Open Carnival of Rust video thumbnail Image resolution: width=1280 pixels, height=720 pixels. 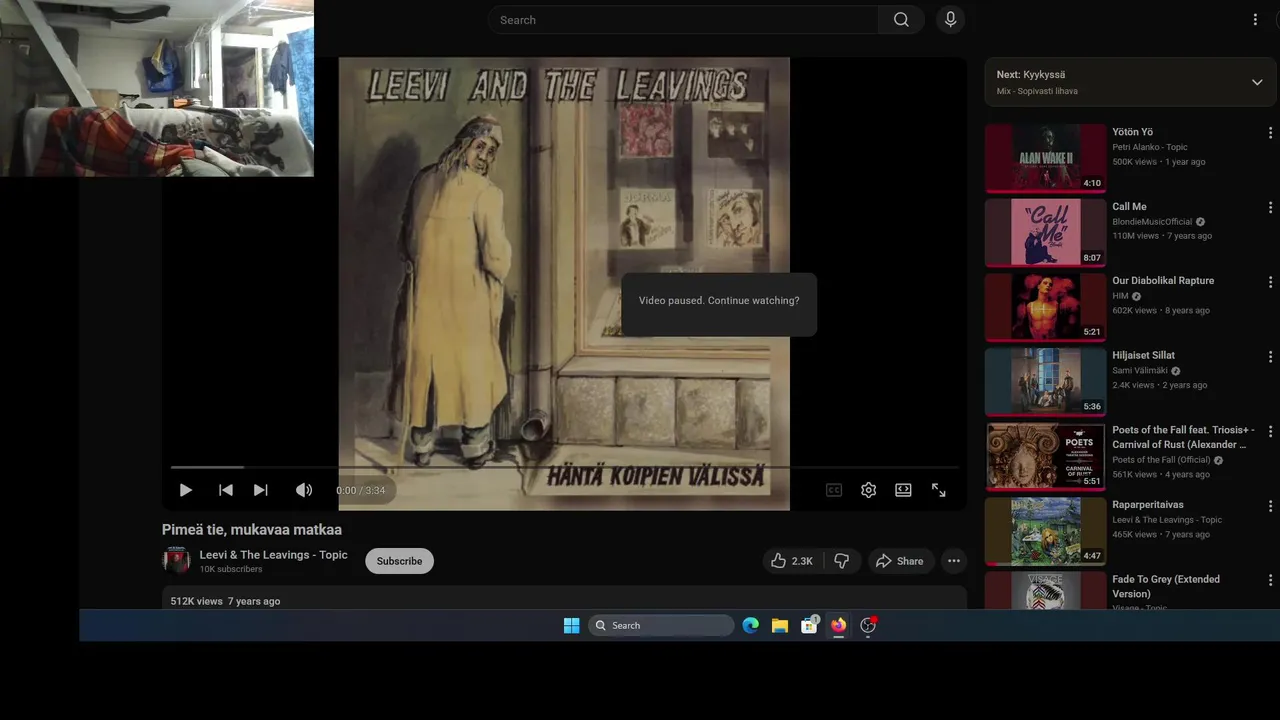pyautogui.click(x=1045, y=456)
